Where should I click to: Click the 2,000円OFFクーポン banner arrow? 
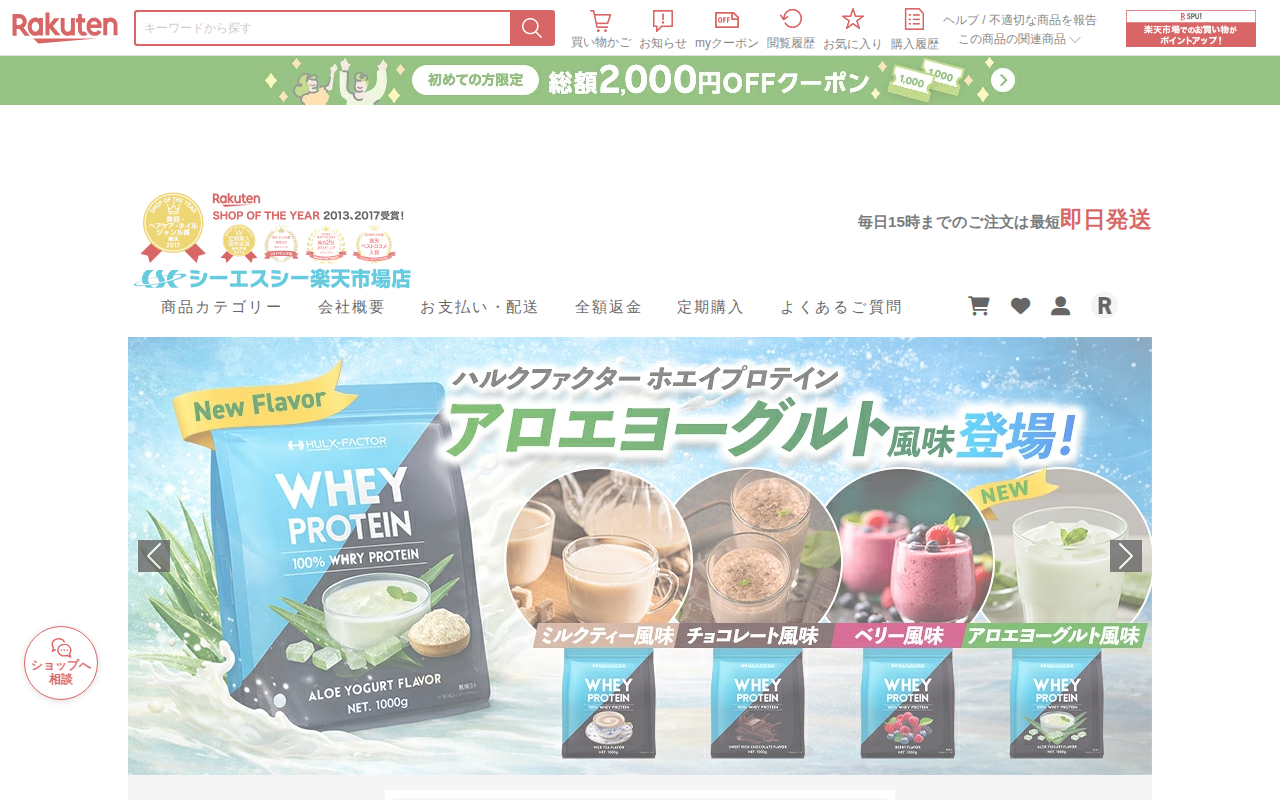(x=1003, y=80)
